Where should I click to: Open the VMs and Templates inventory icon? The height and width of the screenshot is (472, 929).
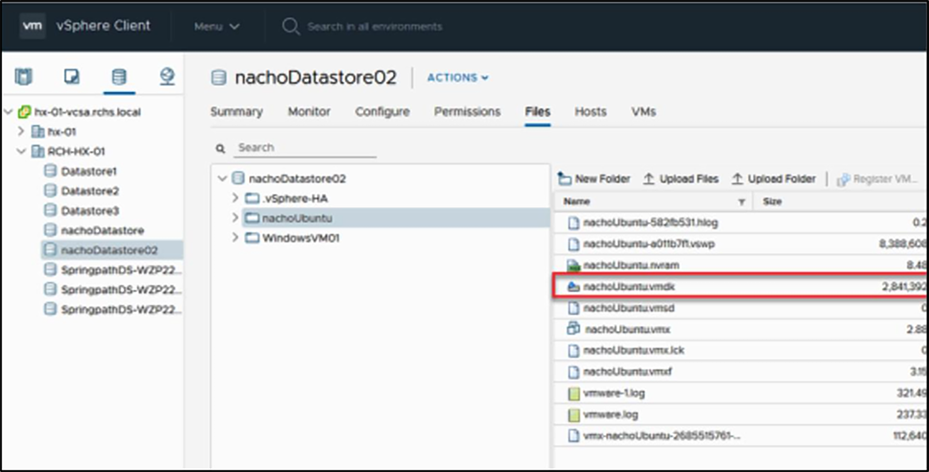(x=72, y=76)
